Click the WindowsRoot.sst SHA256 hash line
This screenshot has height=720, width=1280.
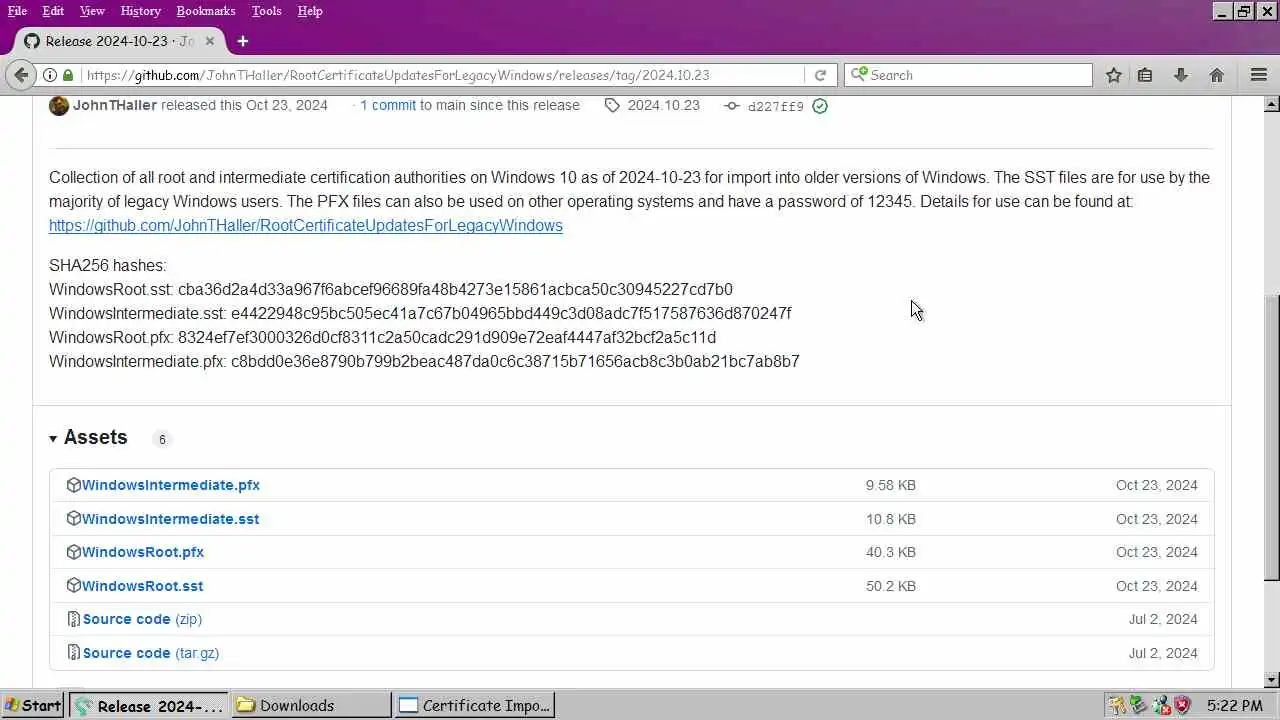pos(391,289)
